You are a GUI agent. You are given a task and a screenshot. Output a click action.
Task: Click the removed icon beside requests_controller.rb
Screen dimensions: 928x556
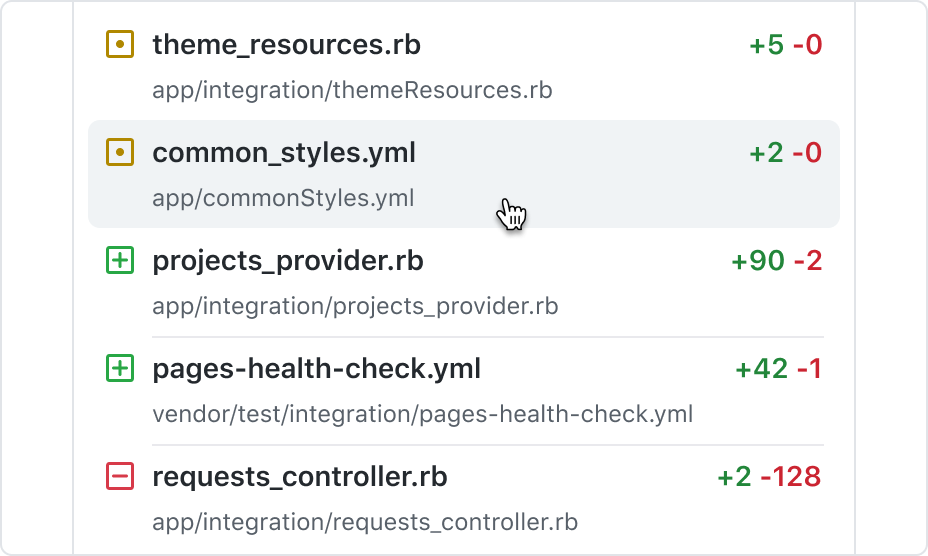[120, 476]
